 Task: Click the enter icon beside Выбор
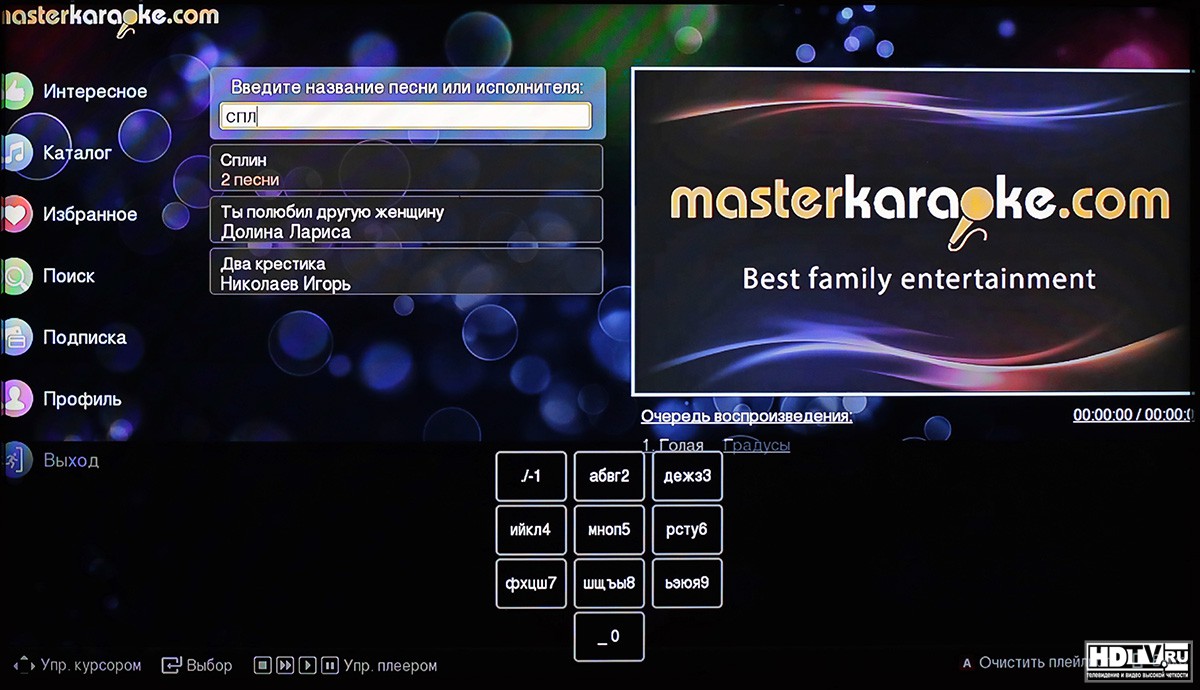pos(171,665)
